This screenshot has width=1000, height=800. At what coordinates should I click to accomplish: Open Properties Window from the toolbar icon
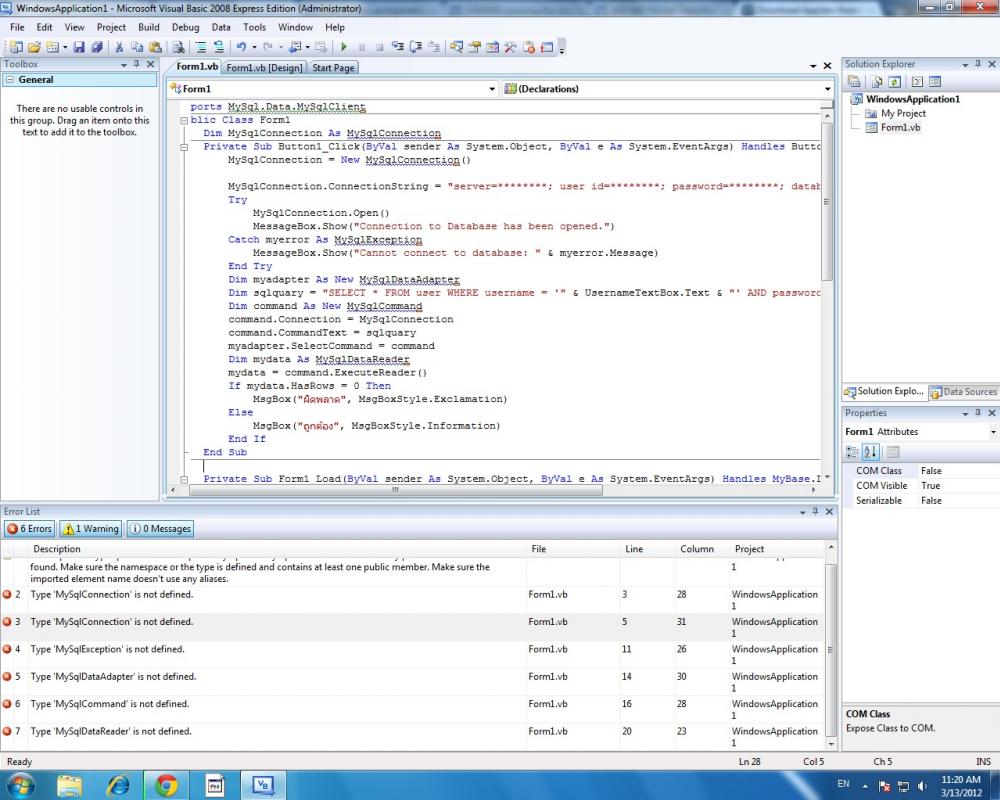pos(474,47)
